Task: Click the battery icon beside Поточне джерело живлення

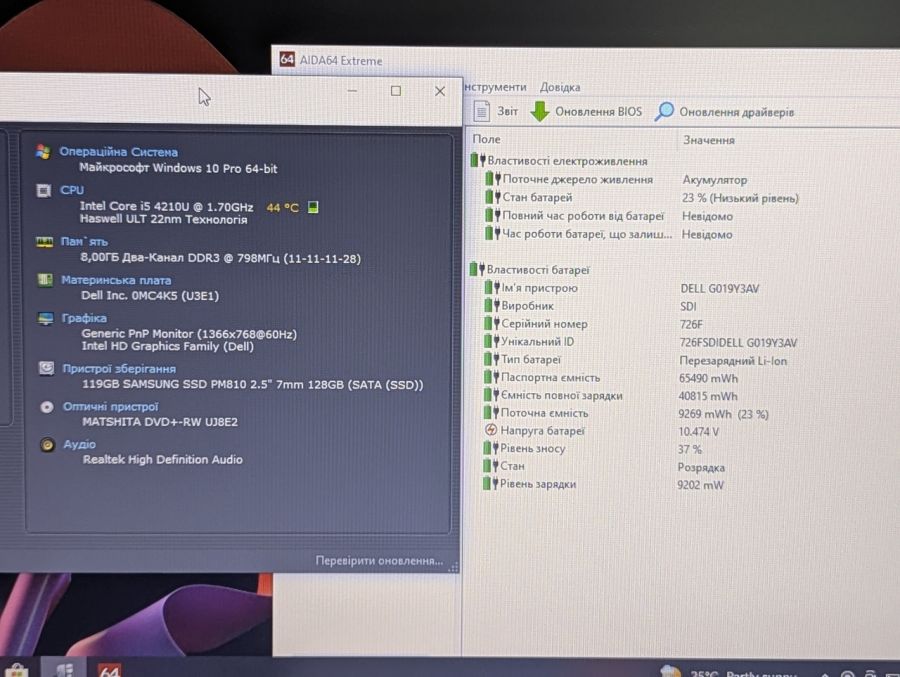Action: pos(493,179)
